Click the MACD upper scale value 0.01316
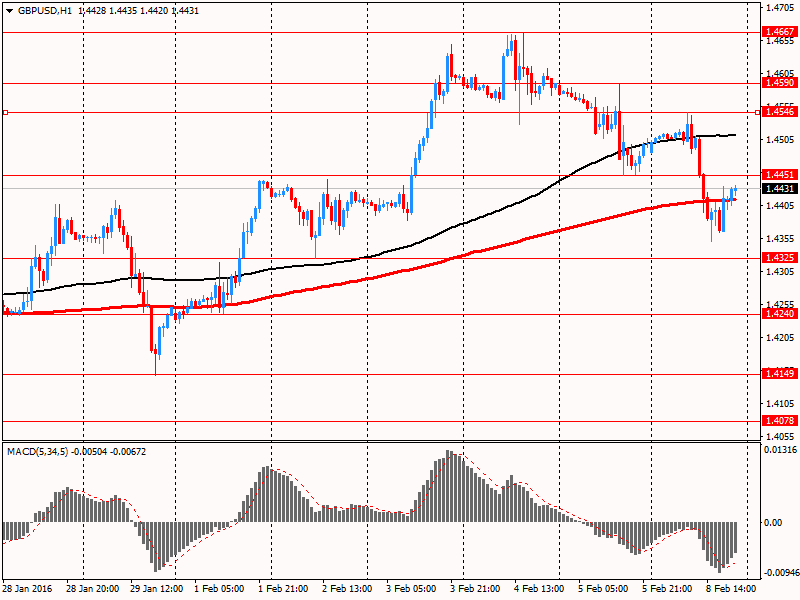Image resolution: width=800 pixels, height=600 pixels. [x=780, y=449]
